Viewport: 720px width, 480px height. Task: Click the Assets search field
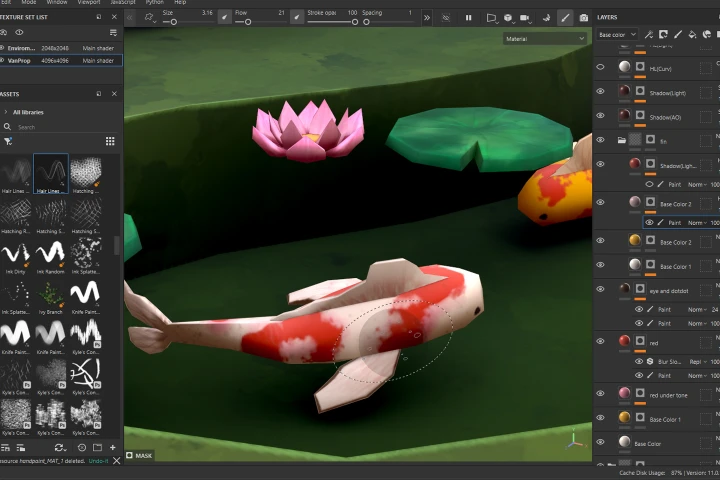[x=60, y=127]
